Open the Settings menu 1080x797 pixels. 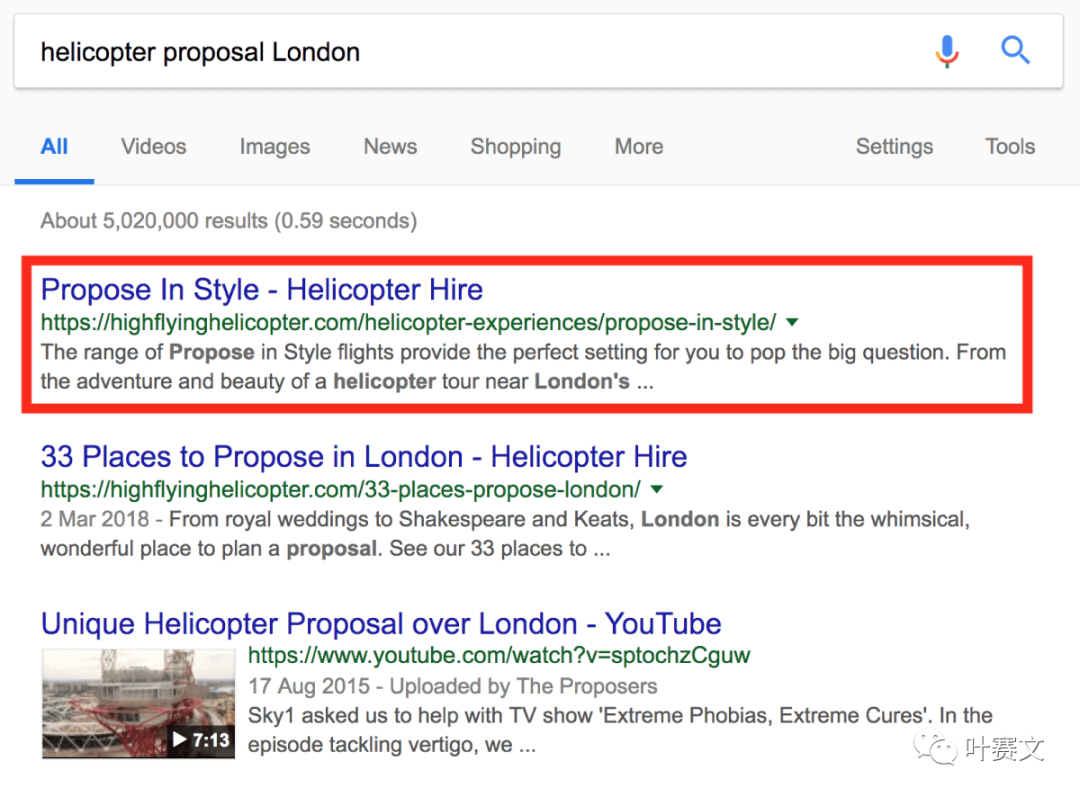(894, 147)
